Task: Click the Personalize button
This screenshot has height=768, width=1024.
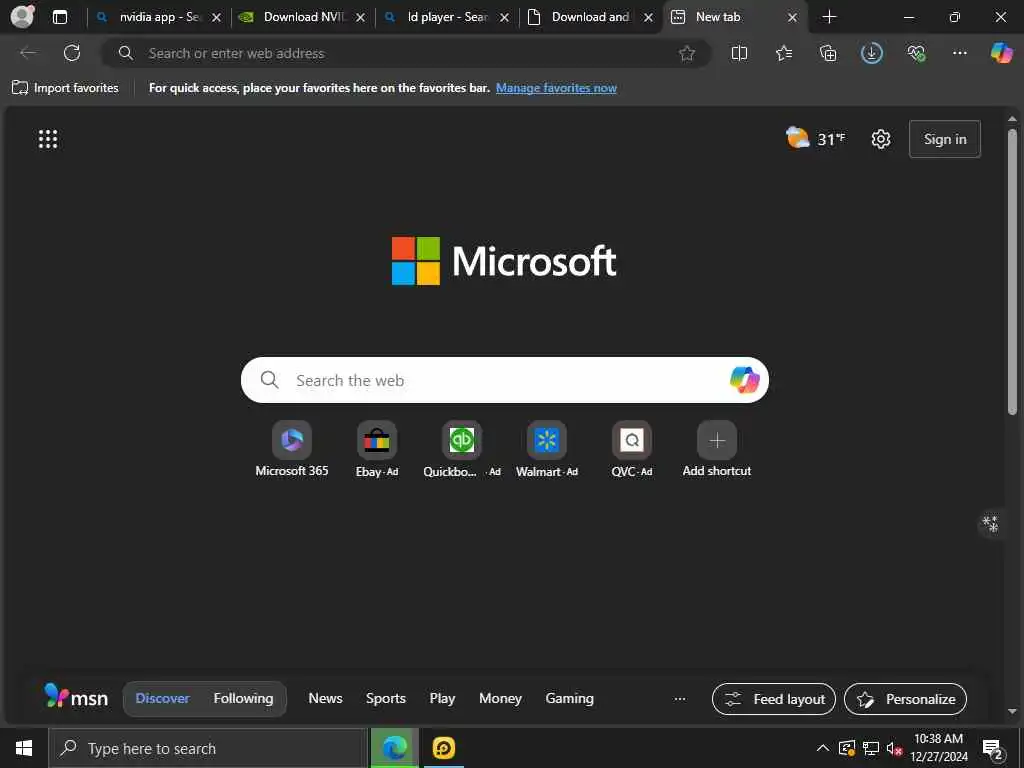Action: coord(905,699)
